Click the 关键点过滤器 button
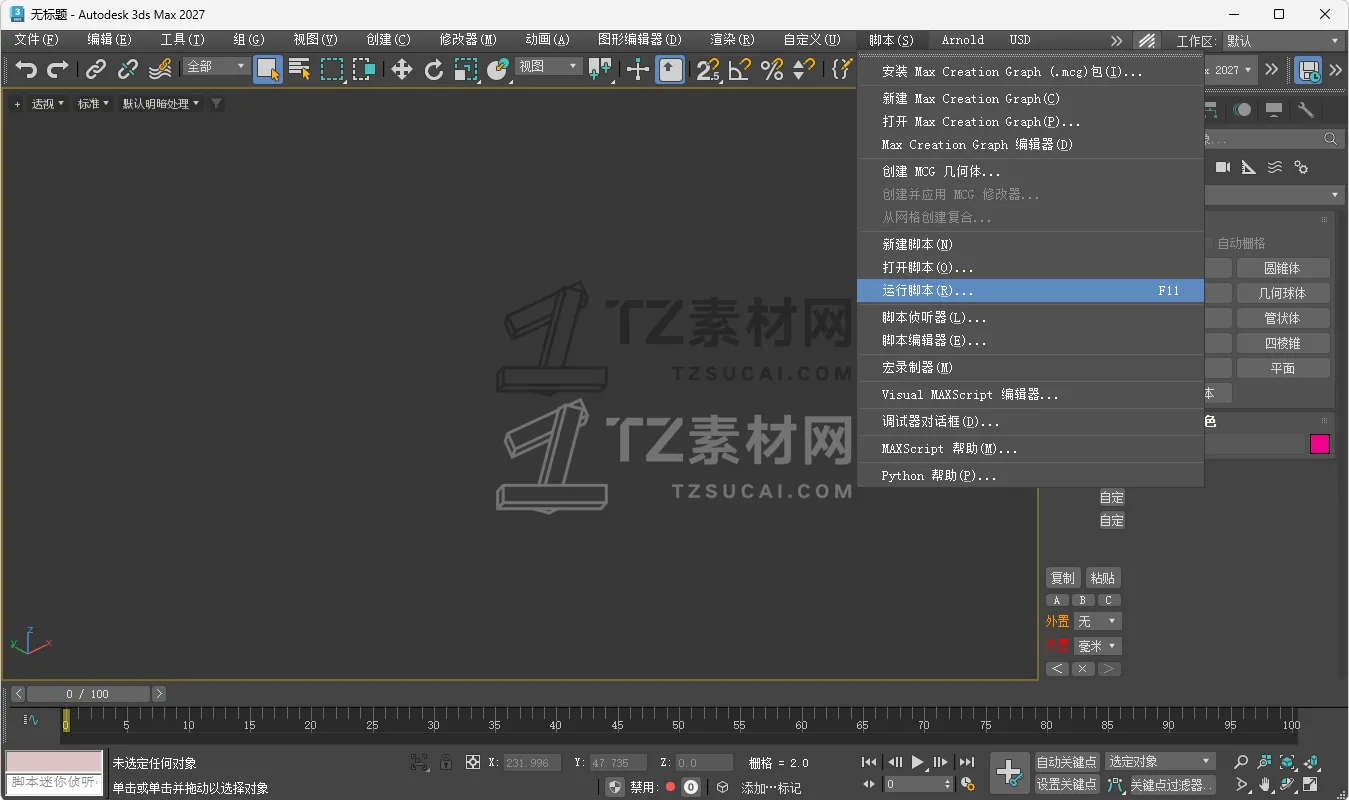The width and height of the screenshot is (1349, 800). (1172, 785)
